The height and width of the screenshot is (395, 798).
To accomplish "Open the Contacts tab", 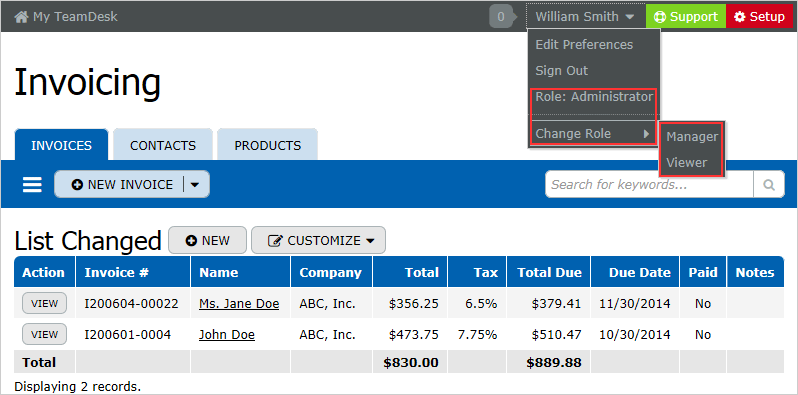I will [163, 146].
